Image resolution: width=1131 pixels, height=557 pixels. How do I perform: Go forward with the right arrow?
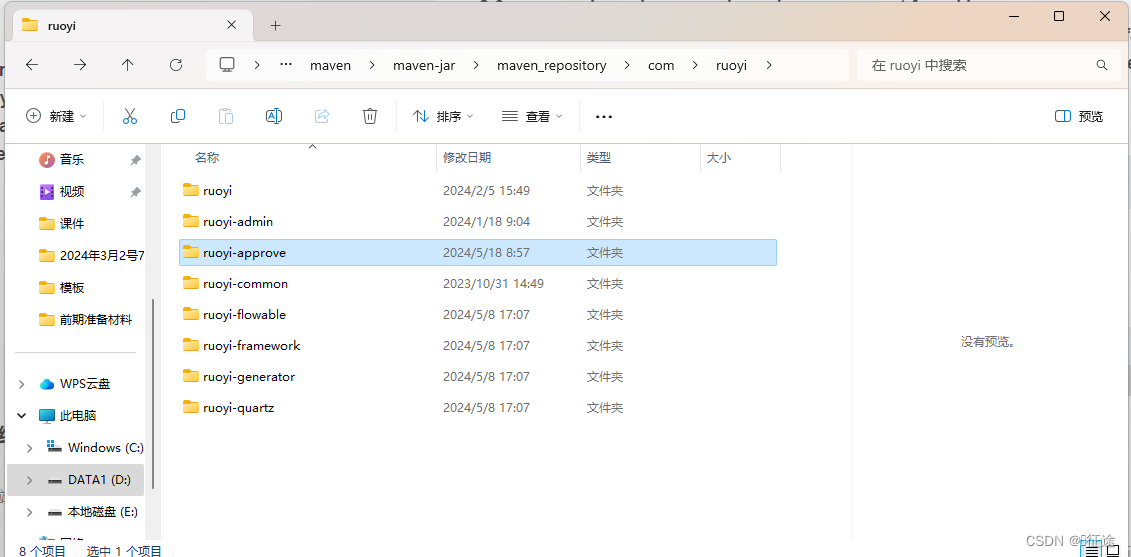pos(80,65)
